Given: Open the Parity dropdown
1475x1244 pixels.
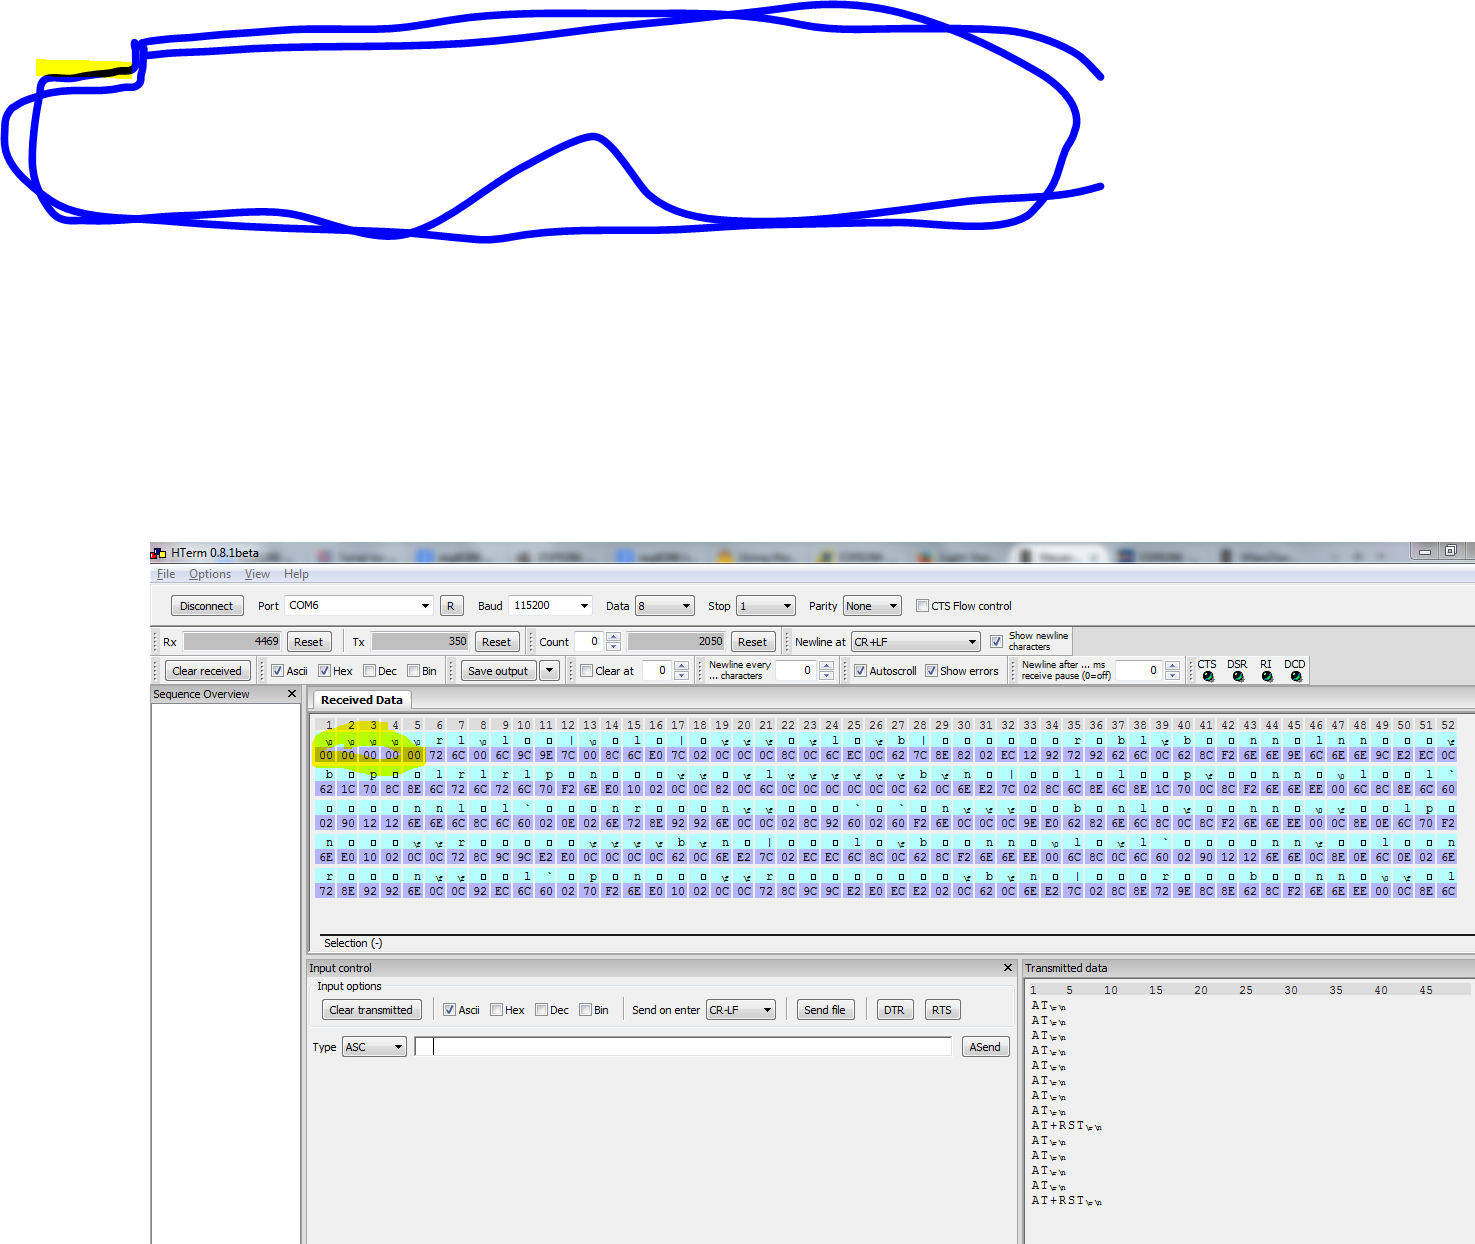Looking at the screenshot, I should point(872,606).
